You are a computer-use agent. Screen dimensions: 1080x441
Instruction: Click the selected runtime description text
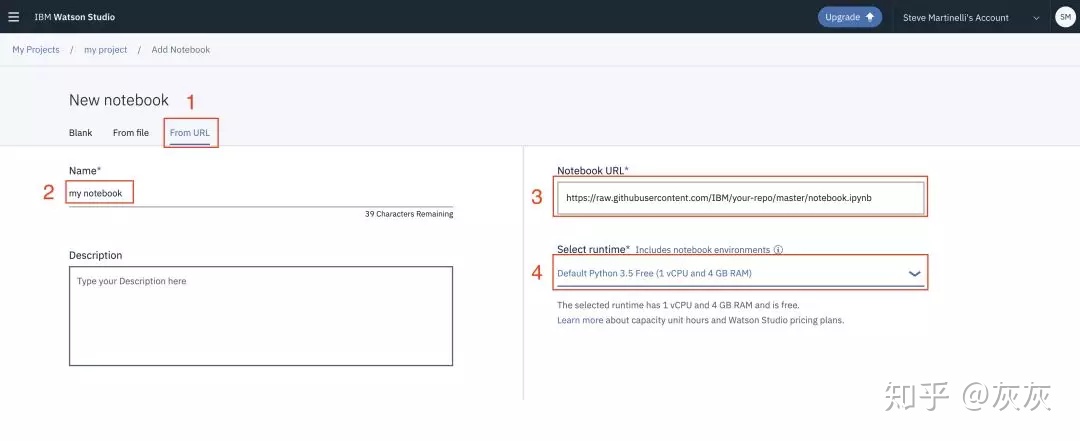pos(678,305)
